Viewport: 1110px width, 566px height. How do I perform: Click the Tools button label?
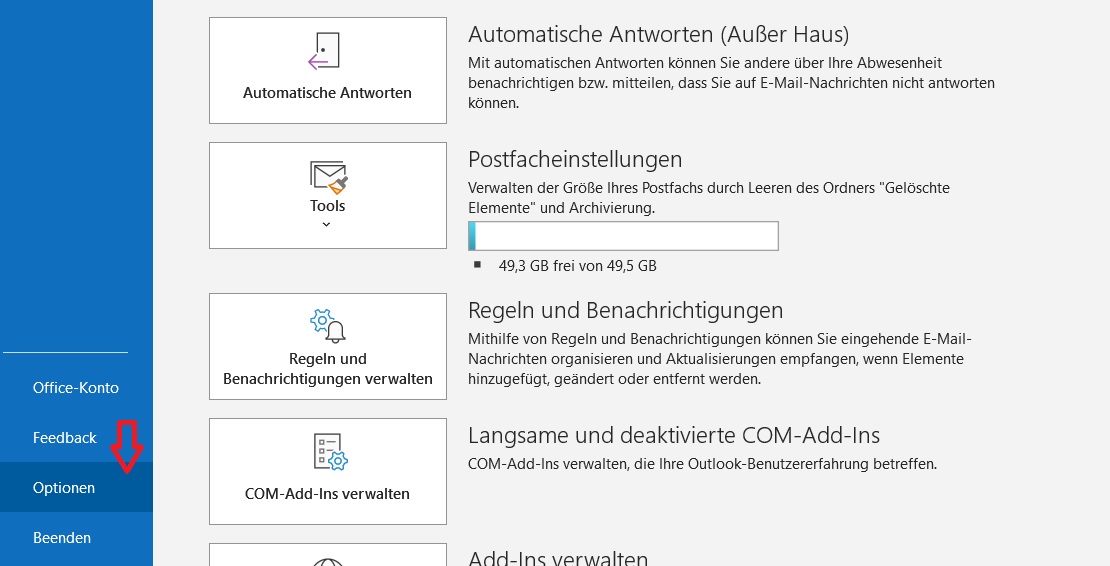tap(327, 206)
